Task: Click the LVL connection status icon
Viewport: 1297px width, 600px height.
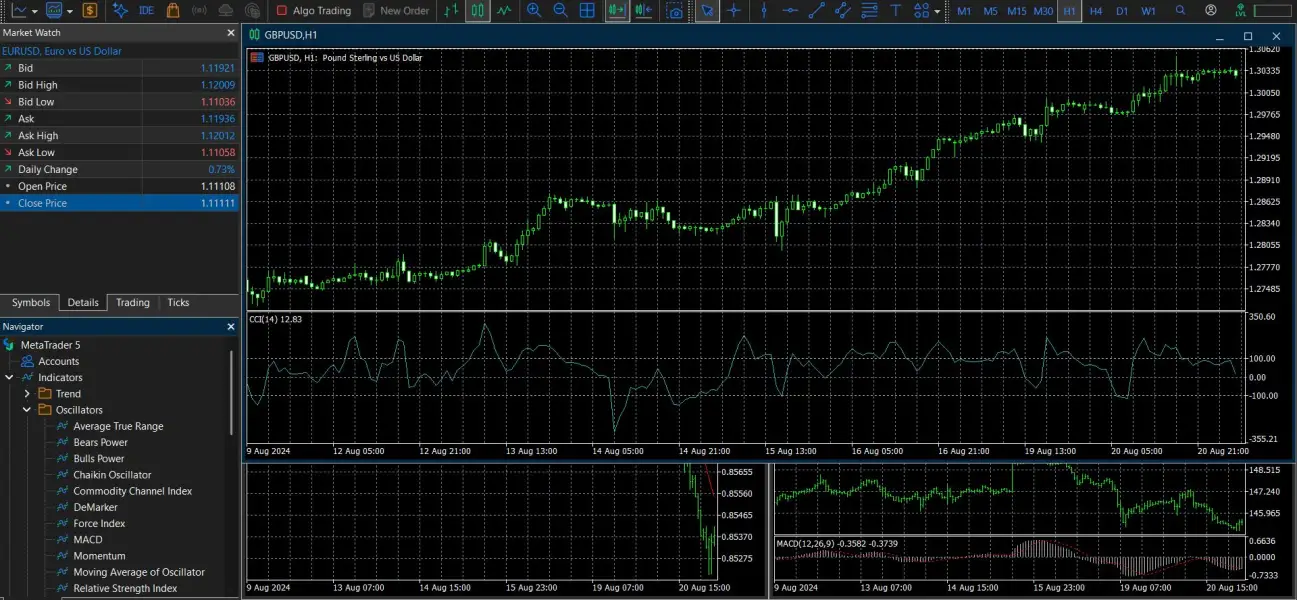Action: [x=1241, y=11]
